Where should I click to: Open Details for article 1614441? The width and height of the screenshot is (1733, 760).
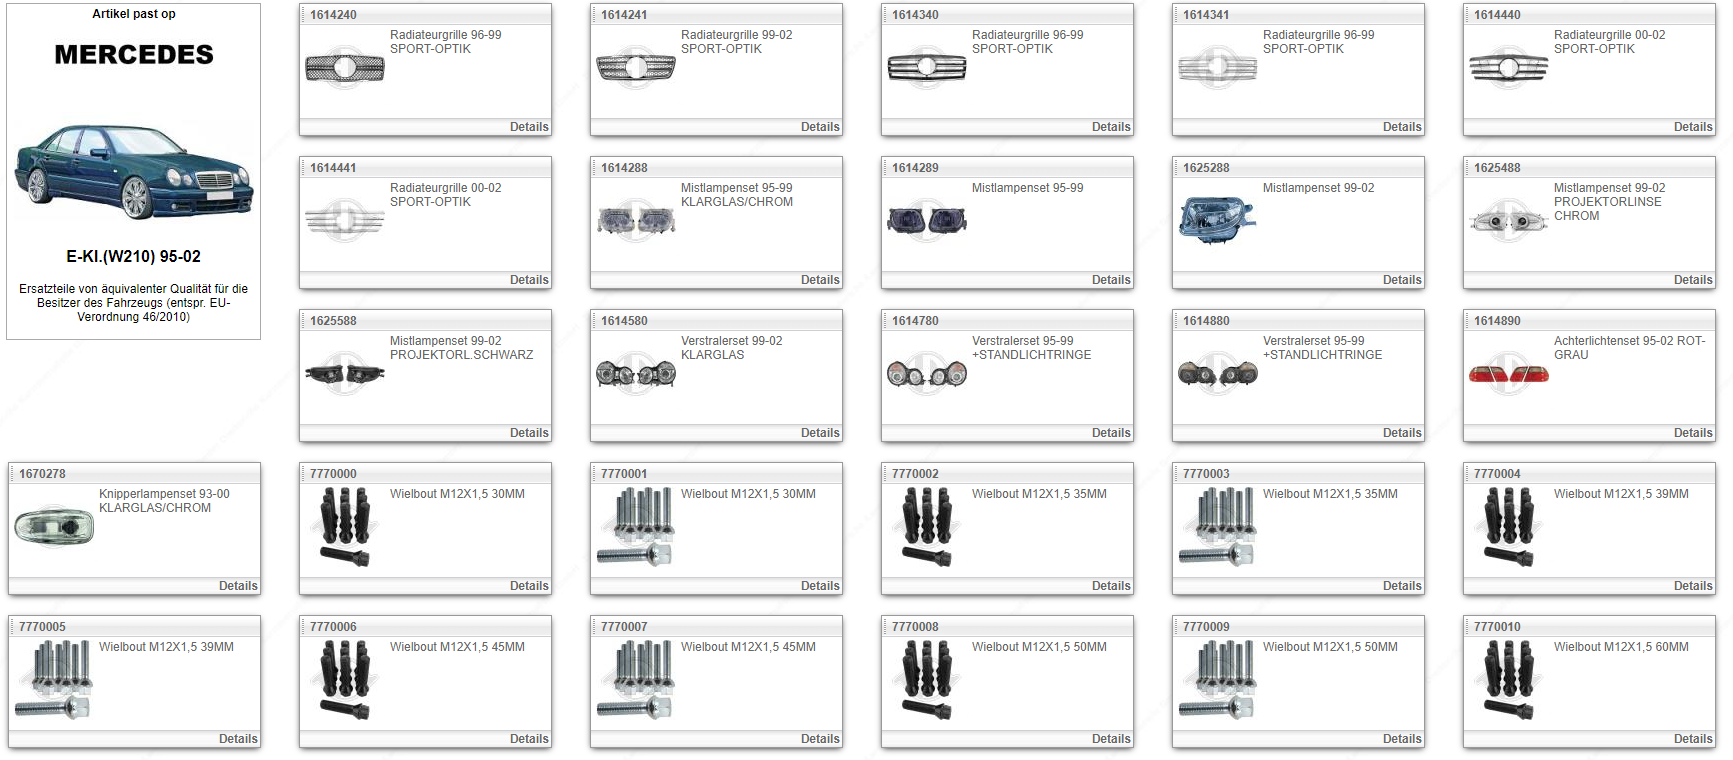[529, 280]
